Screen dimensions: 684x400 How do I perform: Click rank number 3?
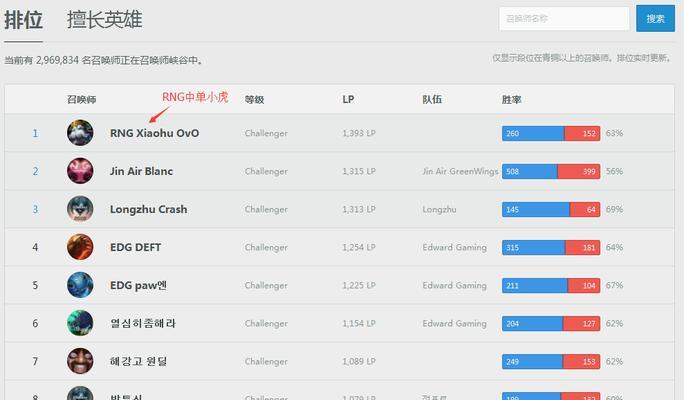pyautogui.click(x=35, y=209)
